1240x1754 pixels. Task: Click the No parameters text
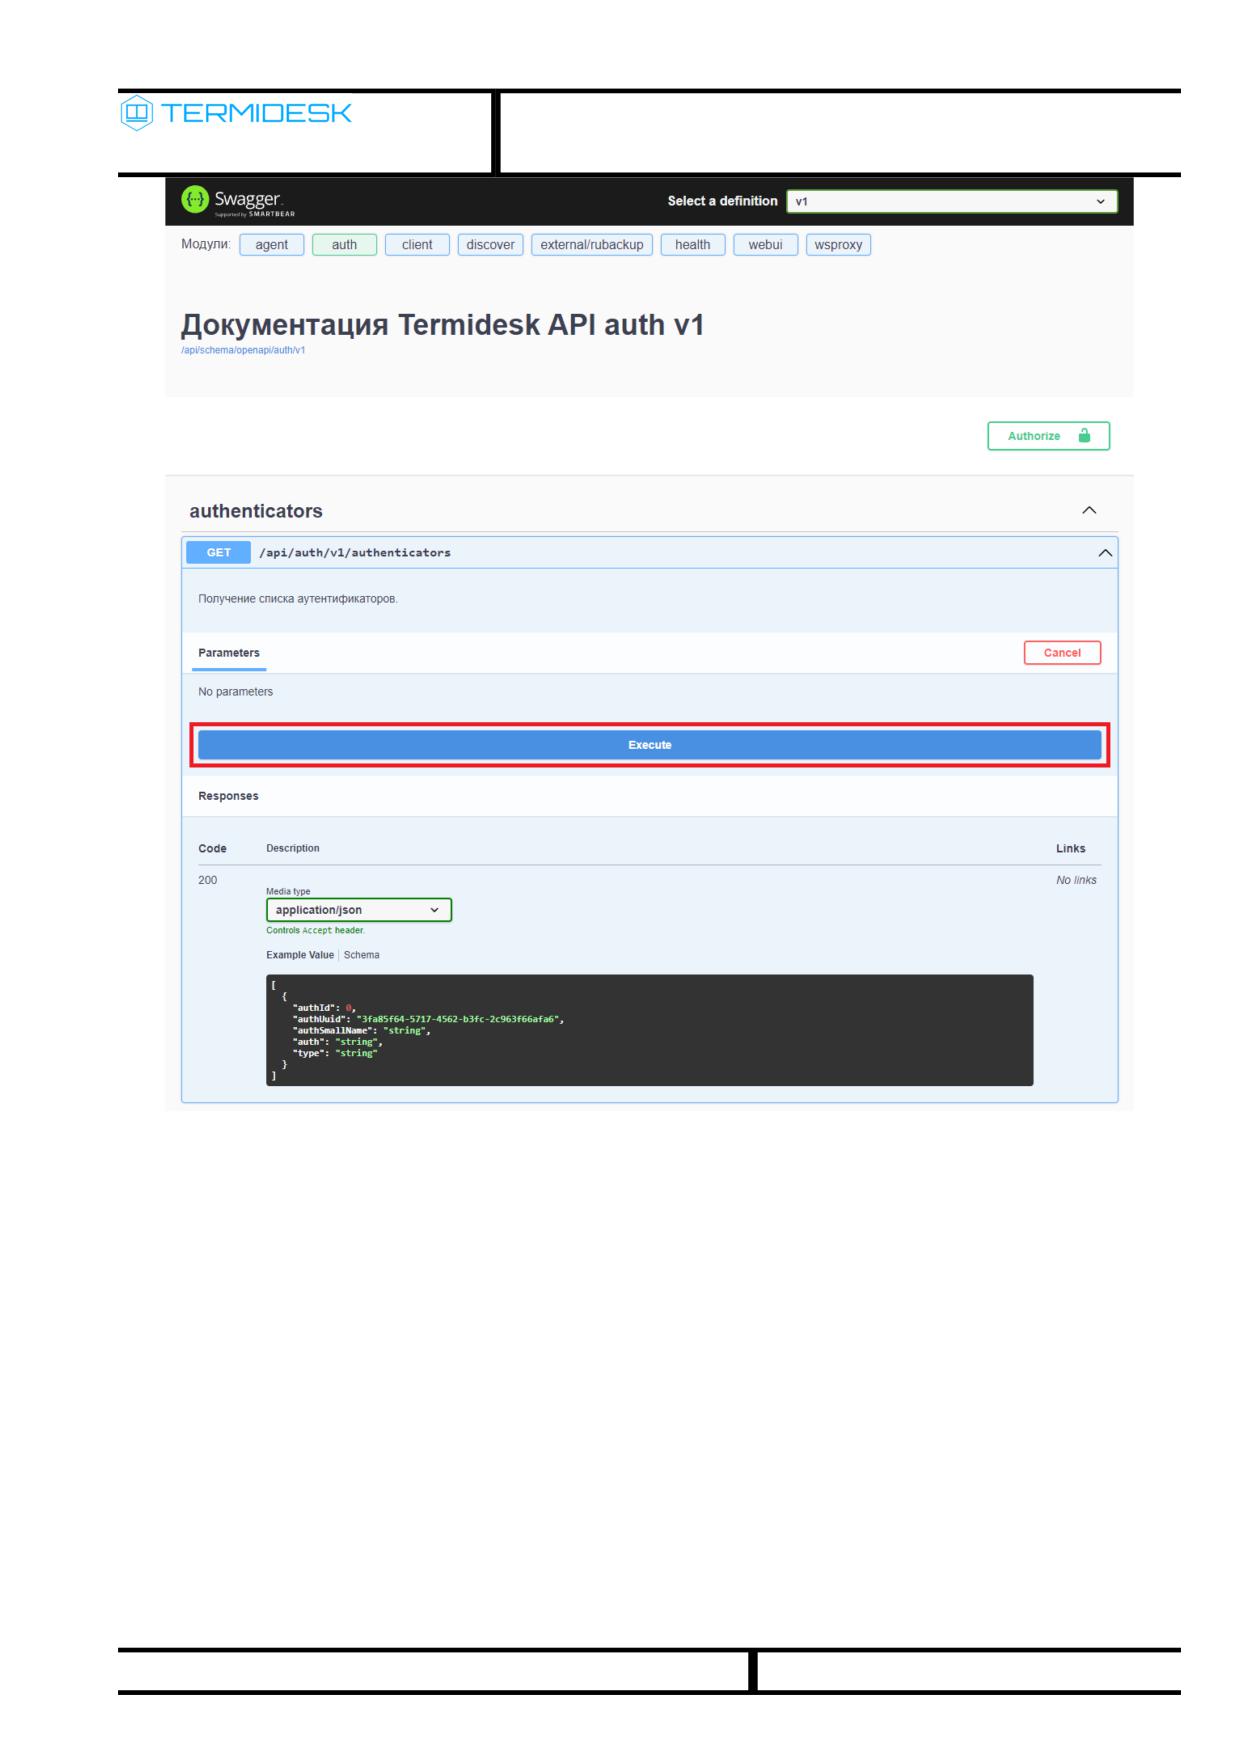[x=236, y=692]
